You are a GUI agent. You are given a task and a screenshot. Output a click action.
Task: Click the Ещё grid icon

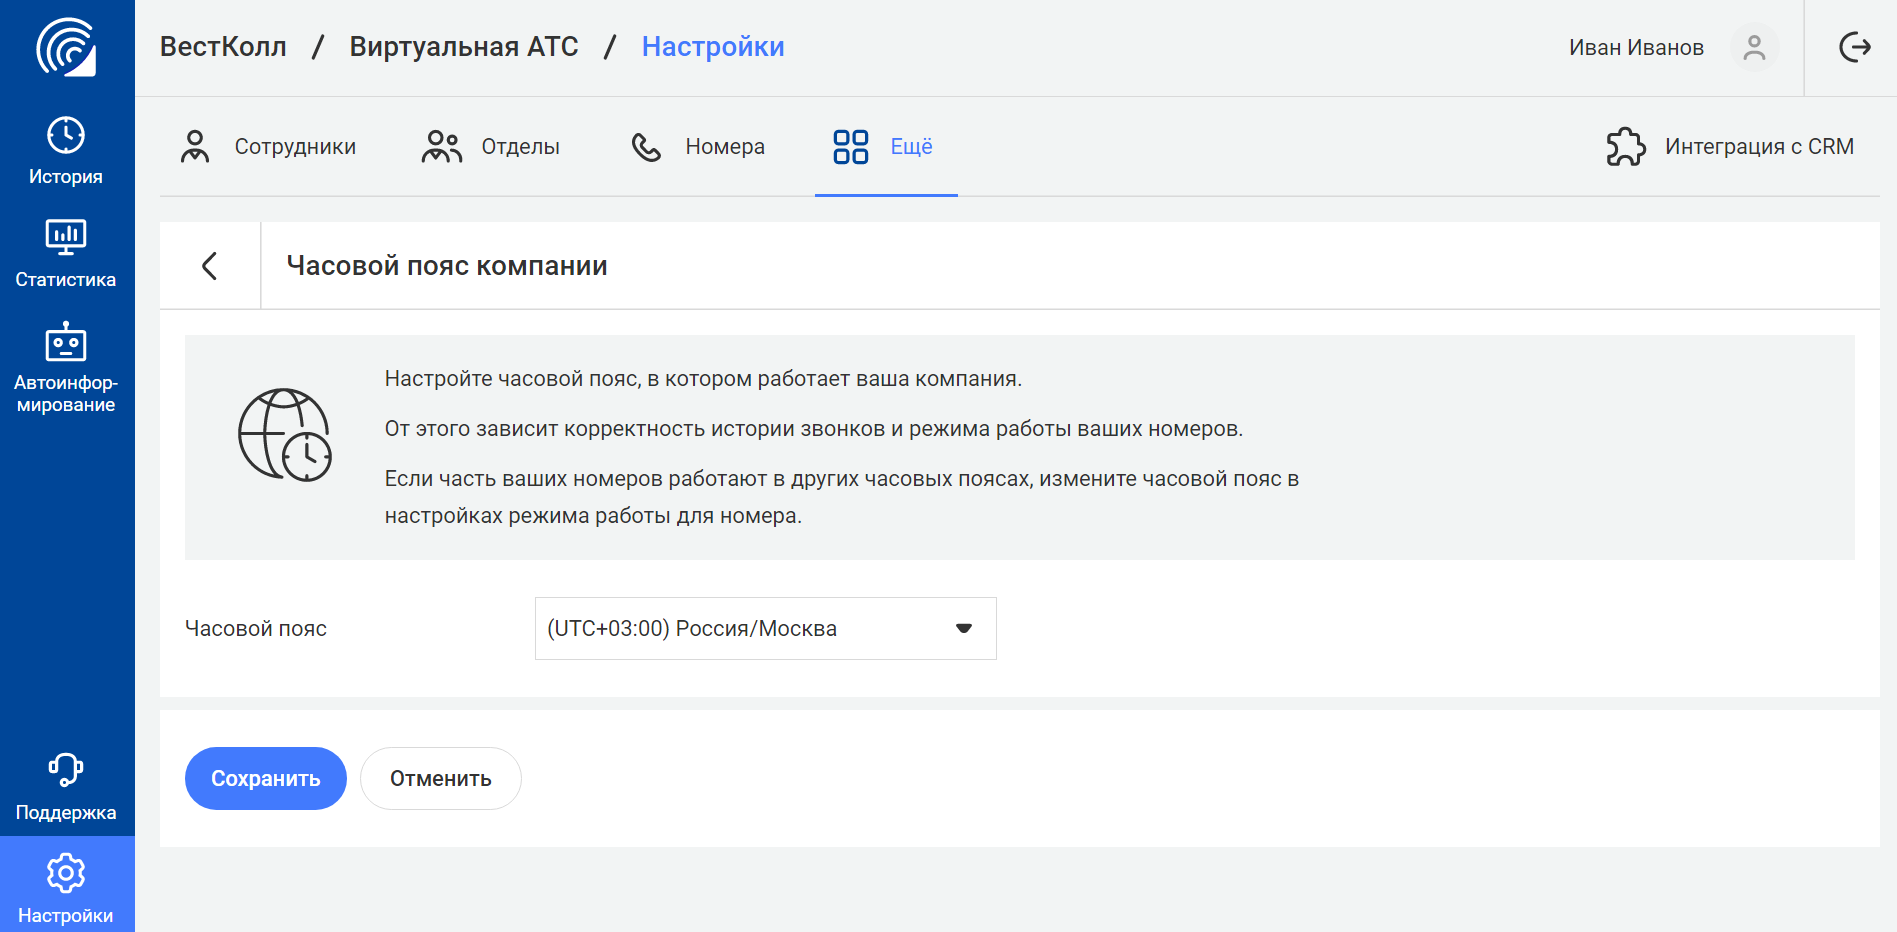pyautogui.click(x=851, y=147)
